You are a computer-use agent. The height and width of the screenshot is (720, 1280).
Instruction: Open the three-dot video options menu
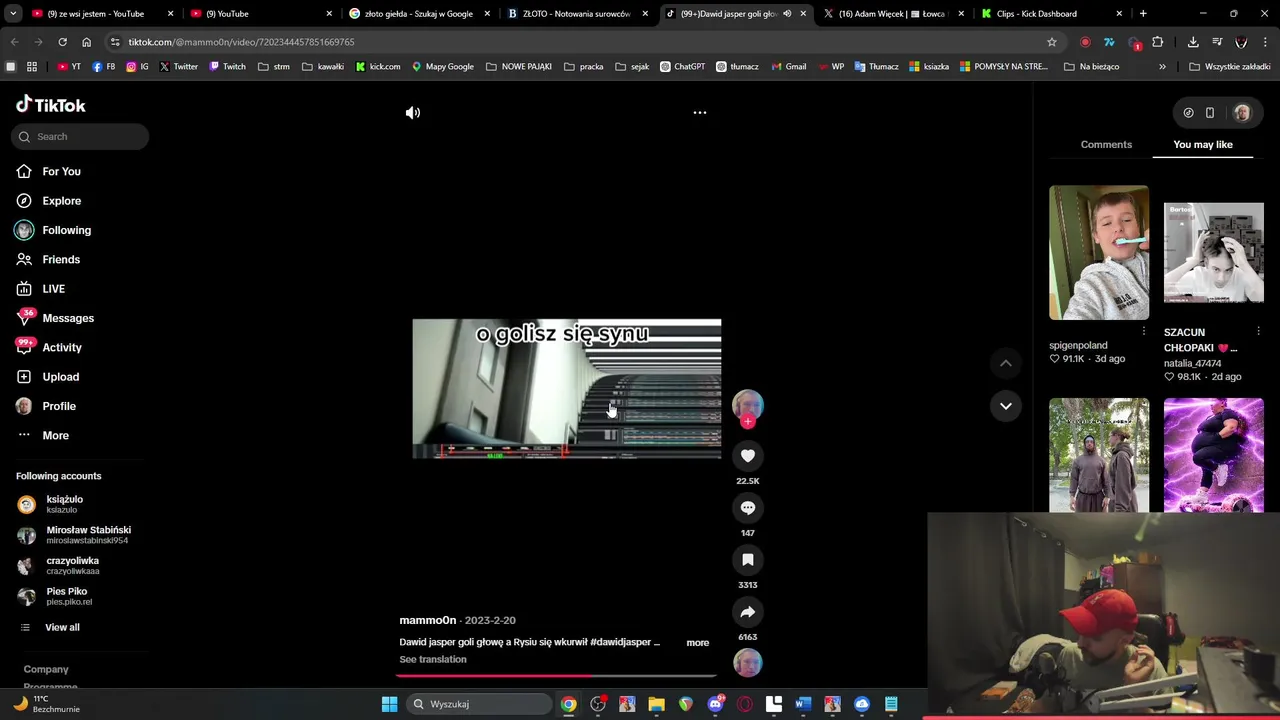700,113
